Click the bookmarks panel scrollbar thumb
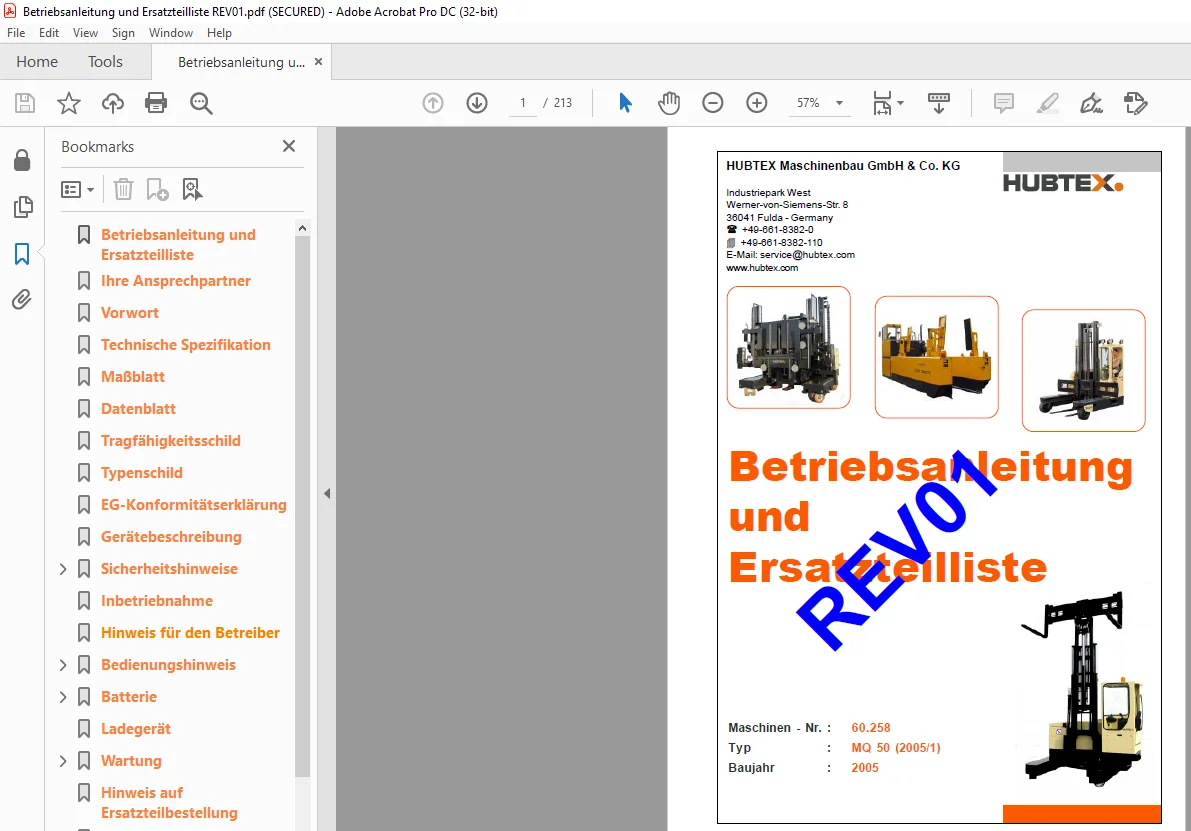Viewport: 1191px width, 831px height. tap(302, 505)
